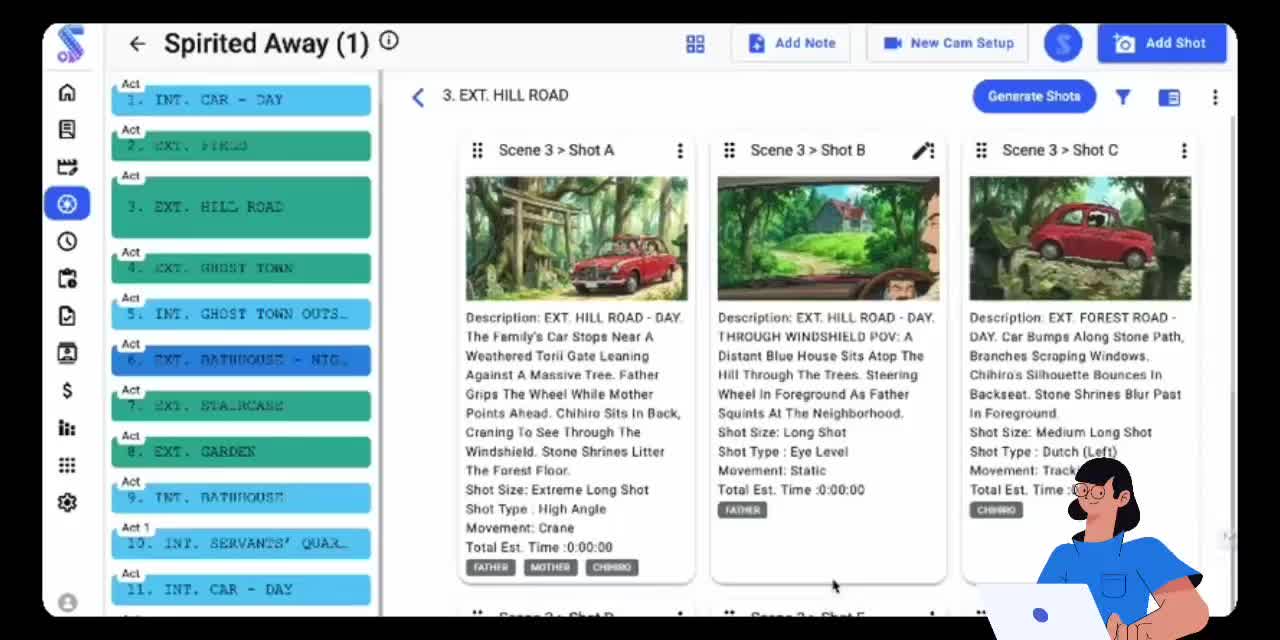The width and height of the screenshot is (1280, 640).
Task: Grab the Shot B drag handle
Action: [729, 150]
